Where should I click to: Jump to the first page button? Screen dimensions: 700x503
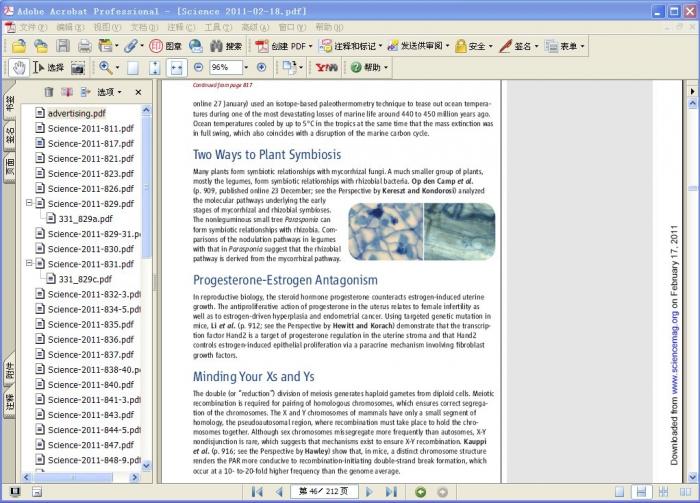(257, 492)
